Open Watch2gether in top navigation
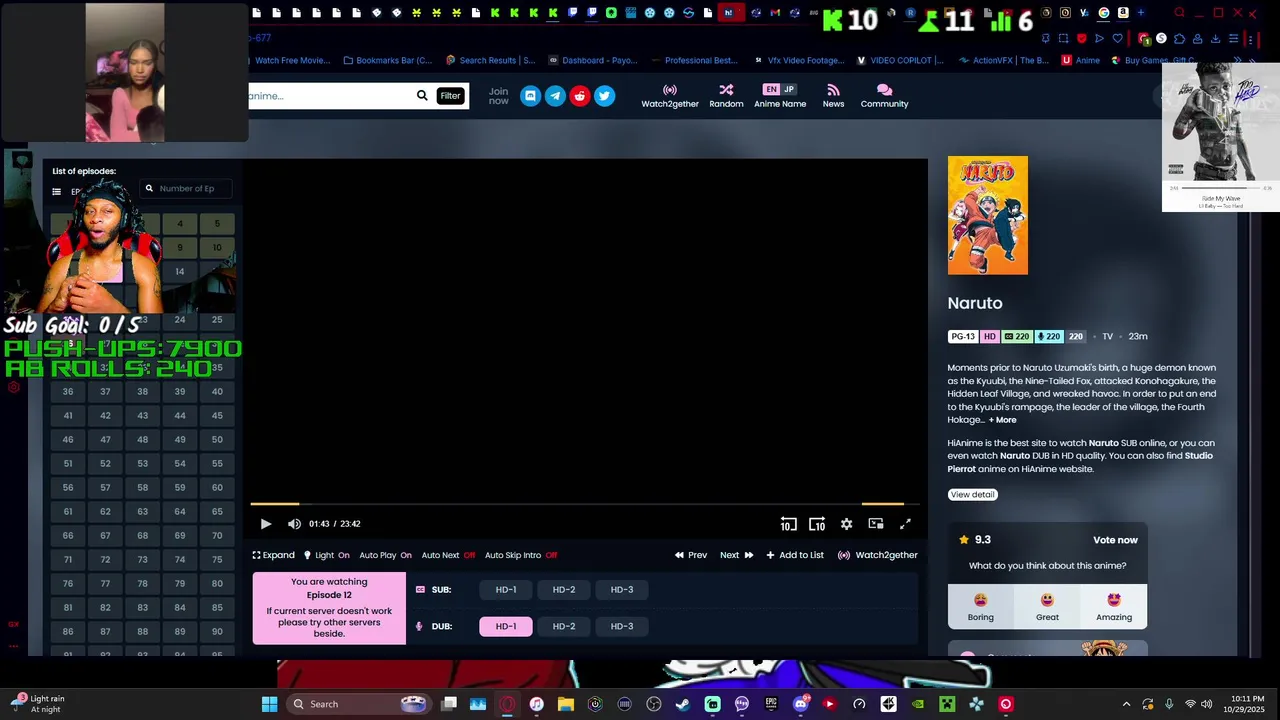 pos(670,96)
